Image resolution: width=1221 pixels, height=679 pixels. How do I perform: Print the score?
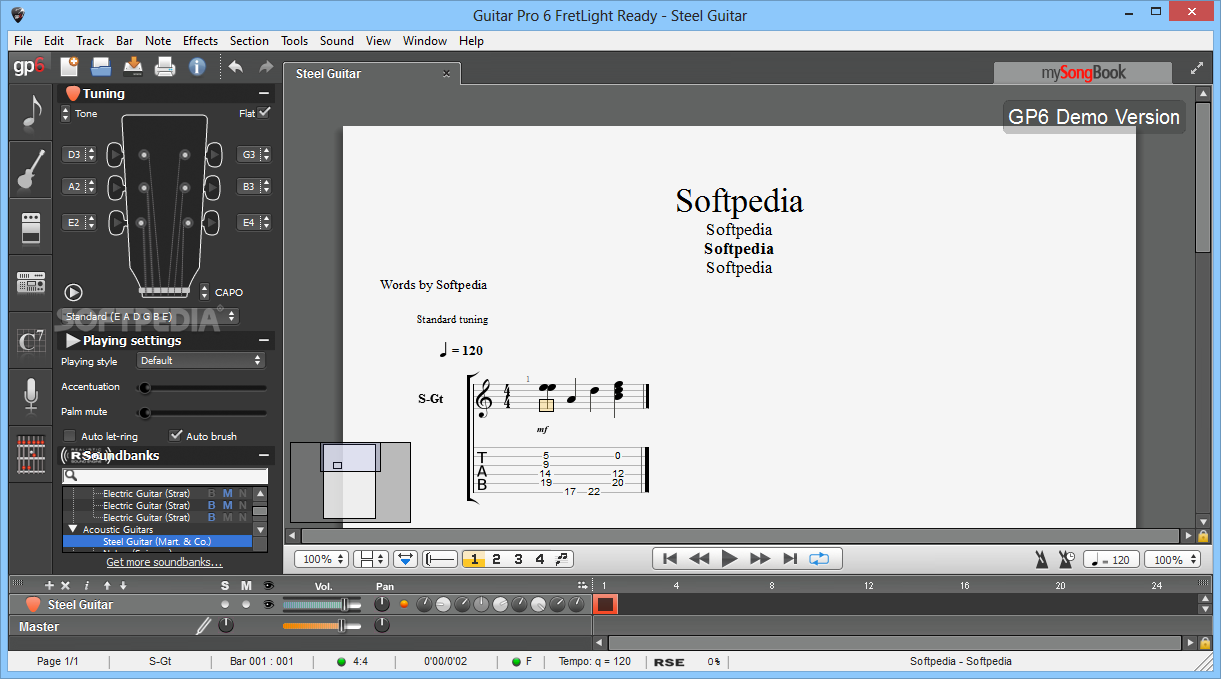coord(165,67)
